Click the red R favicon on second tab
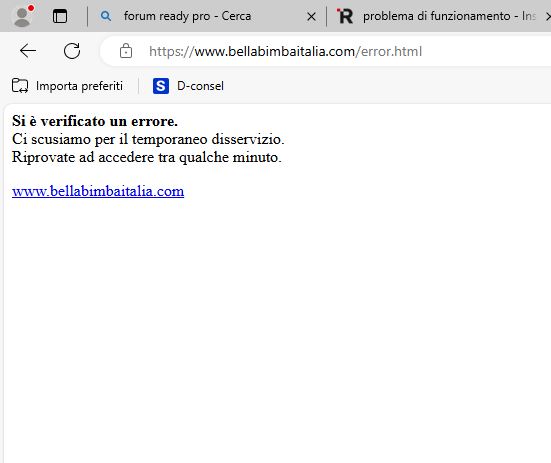Screen dimensions: 551x463 [x=344, y=16]
